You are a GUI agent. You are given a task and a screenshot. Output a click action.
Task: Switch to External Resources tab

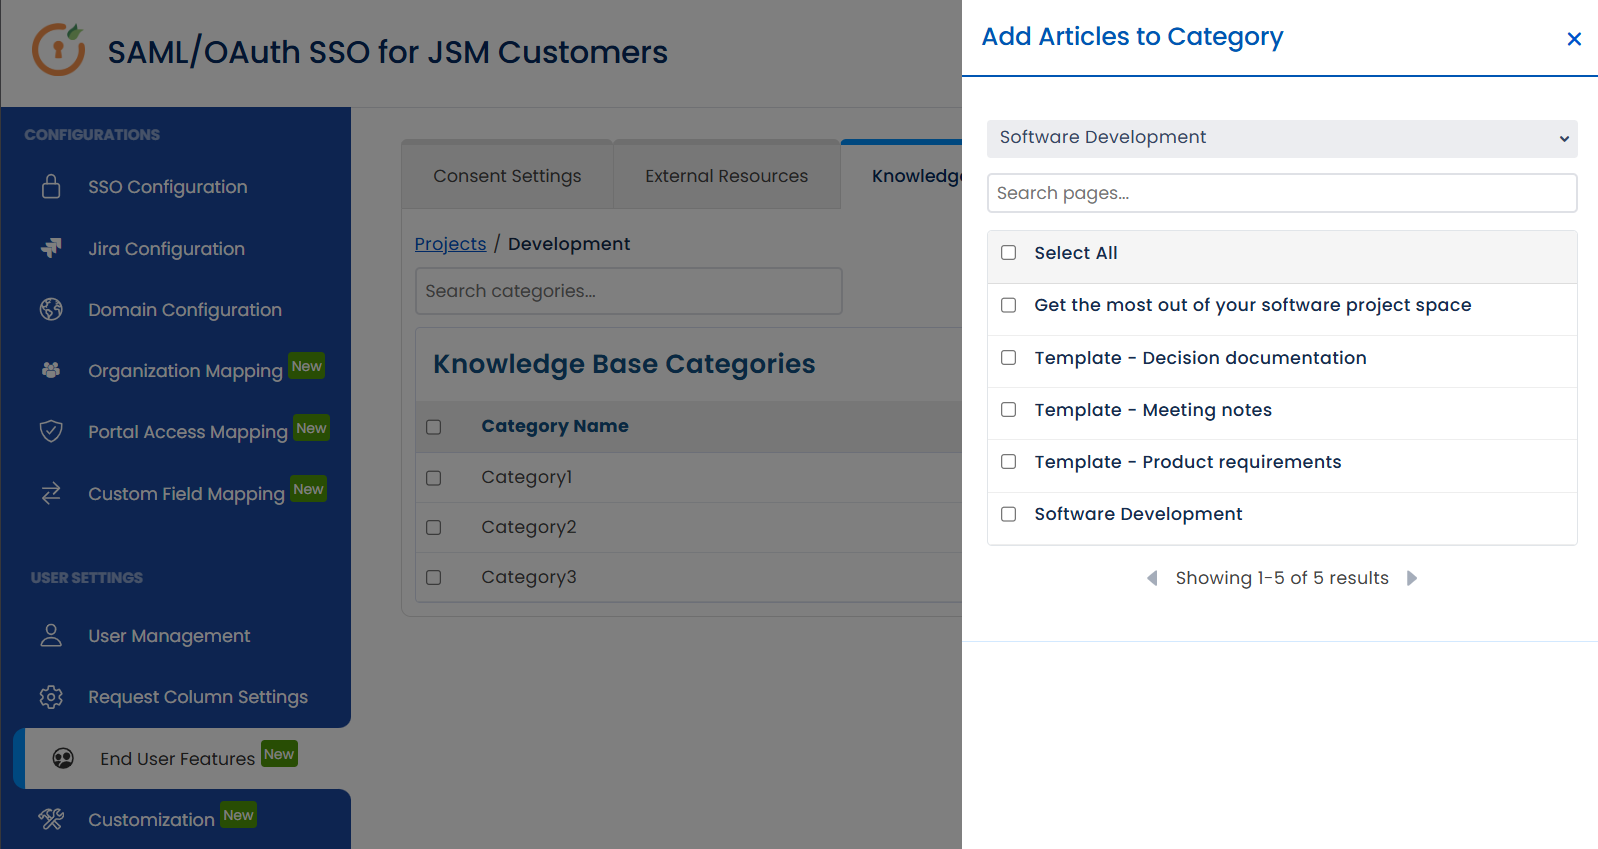(727, 176)
